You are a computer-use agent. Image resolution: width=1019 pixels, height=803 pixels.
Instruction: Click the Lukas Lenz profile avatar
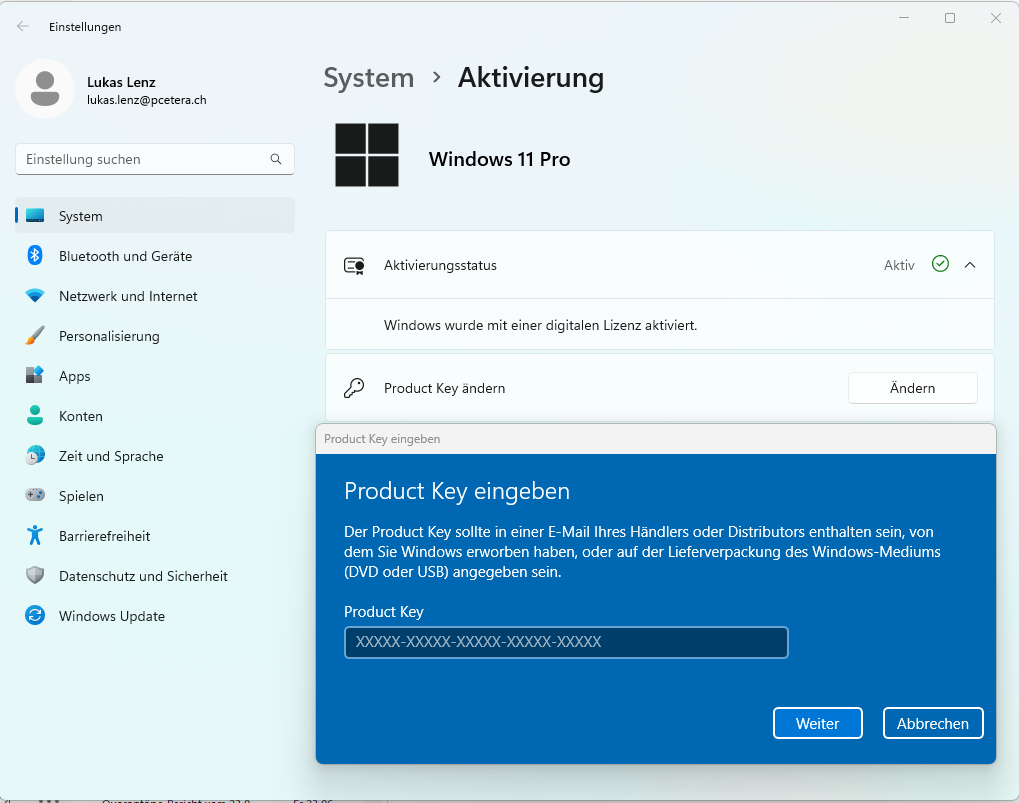coord(44,89)
